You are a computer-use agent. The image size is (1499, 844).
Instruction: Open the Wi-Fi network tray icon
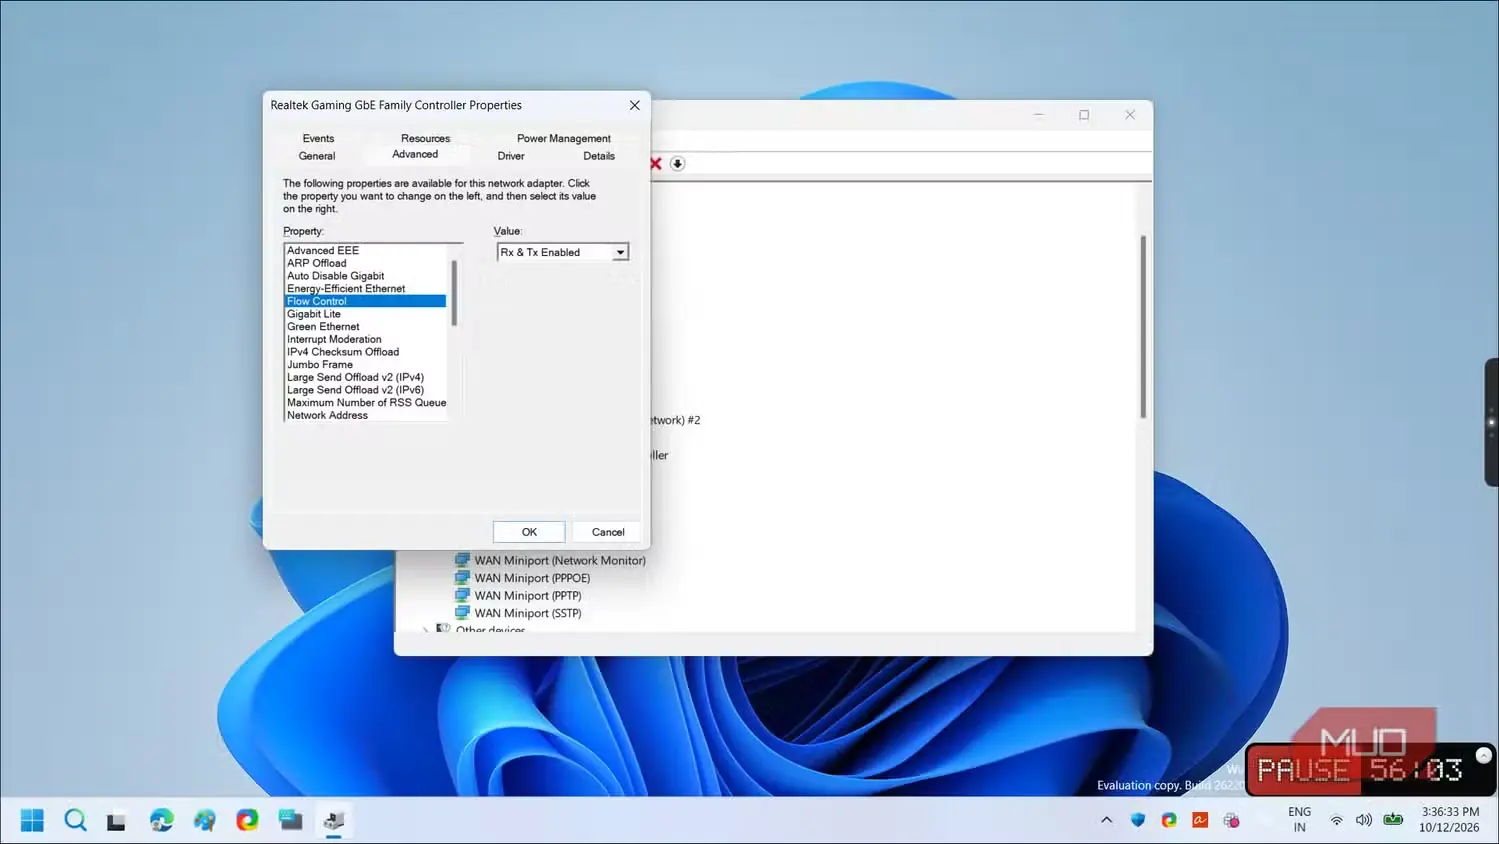[1336, 820]
